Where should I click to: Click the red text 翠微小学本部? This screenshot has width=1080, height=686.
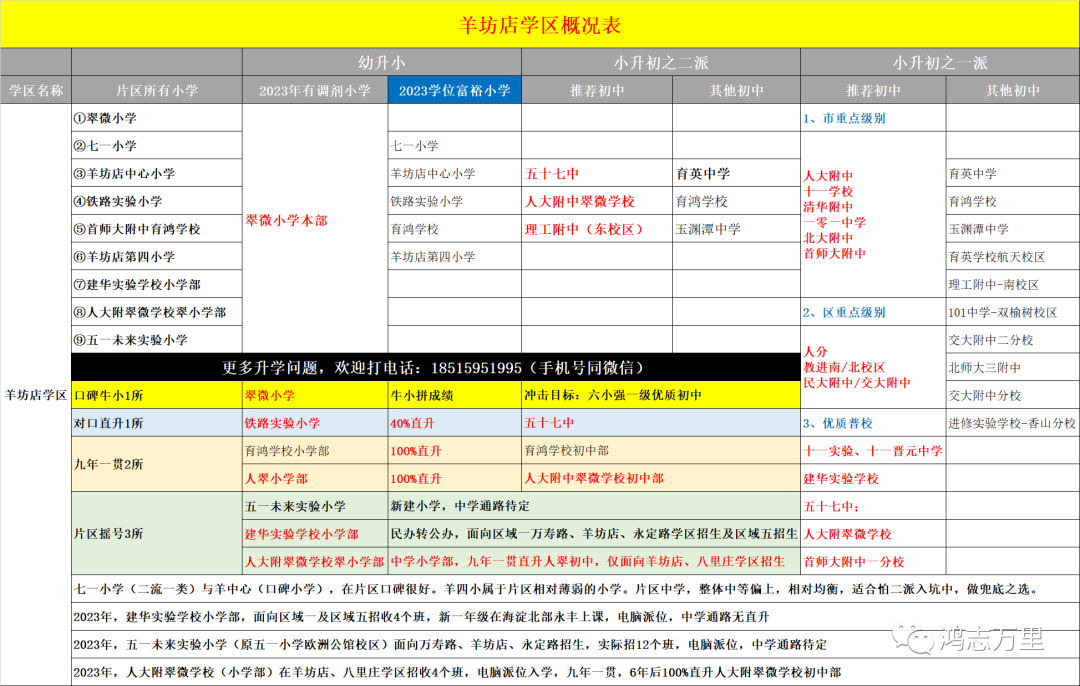287,220
